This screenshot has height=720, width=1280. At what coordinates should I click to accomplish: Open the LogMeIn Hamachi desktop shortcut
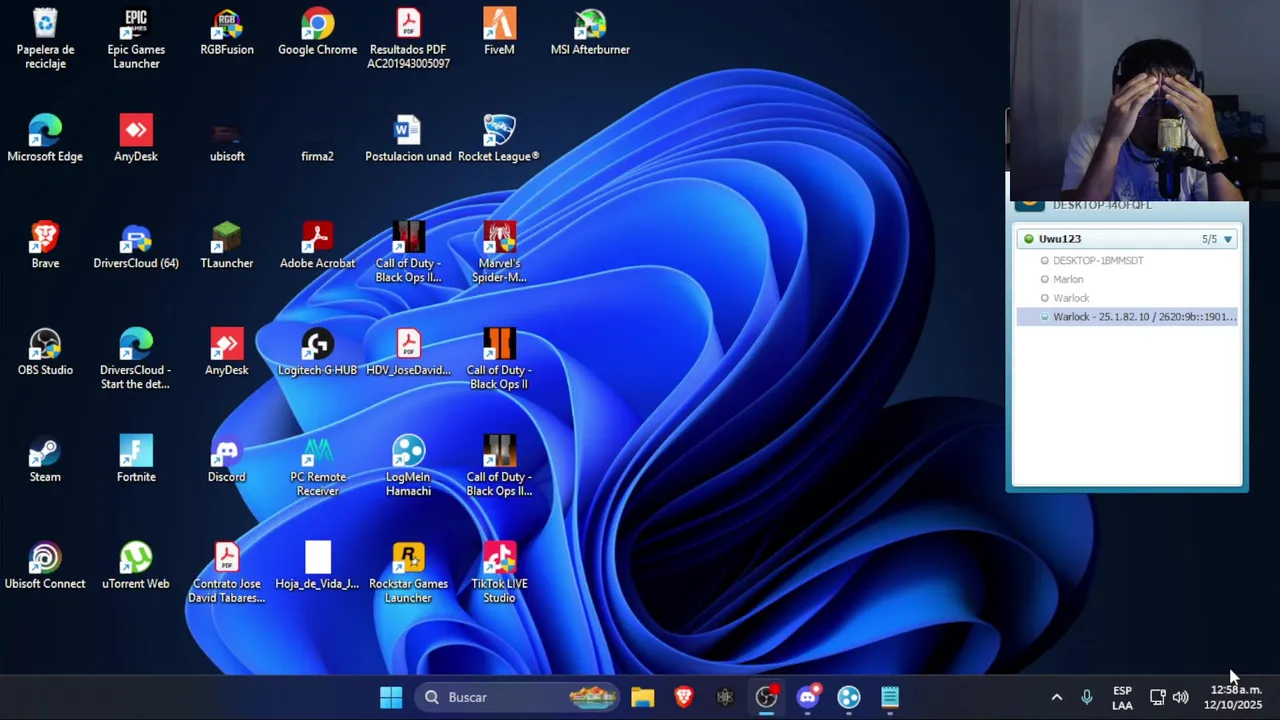408,466
